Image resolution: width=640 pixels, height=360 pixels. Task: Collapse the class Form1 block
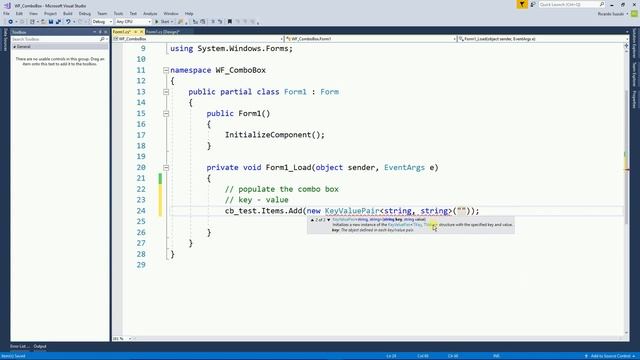coord(166,92)
